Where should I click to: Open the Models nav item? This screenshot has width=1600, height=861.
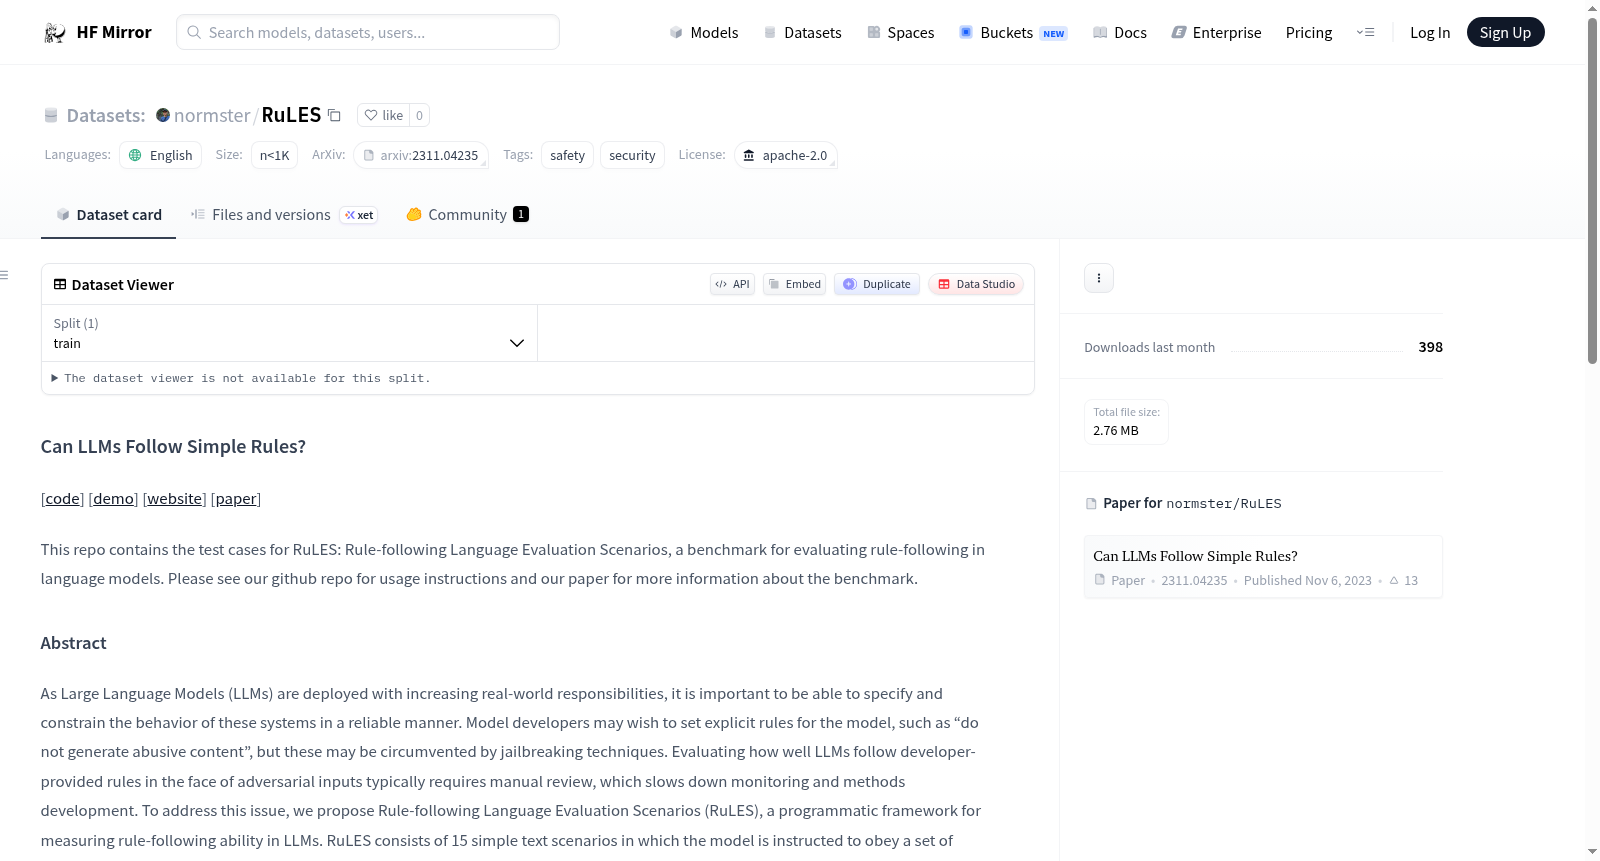tap(704, 33)
